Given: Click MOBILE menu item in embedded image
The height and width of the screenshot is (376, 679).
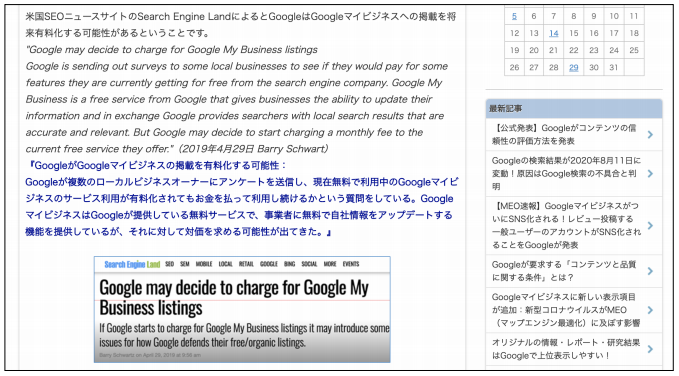Looking at the screenshot, I should tap(204, 264).
